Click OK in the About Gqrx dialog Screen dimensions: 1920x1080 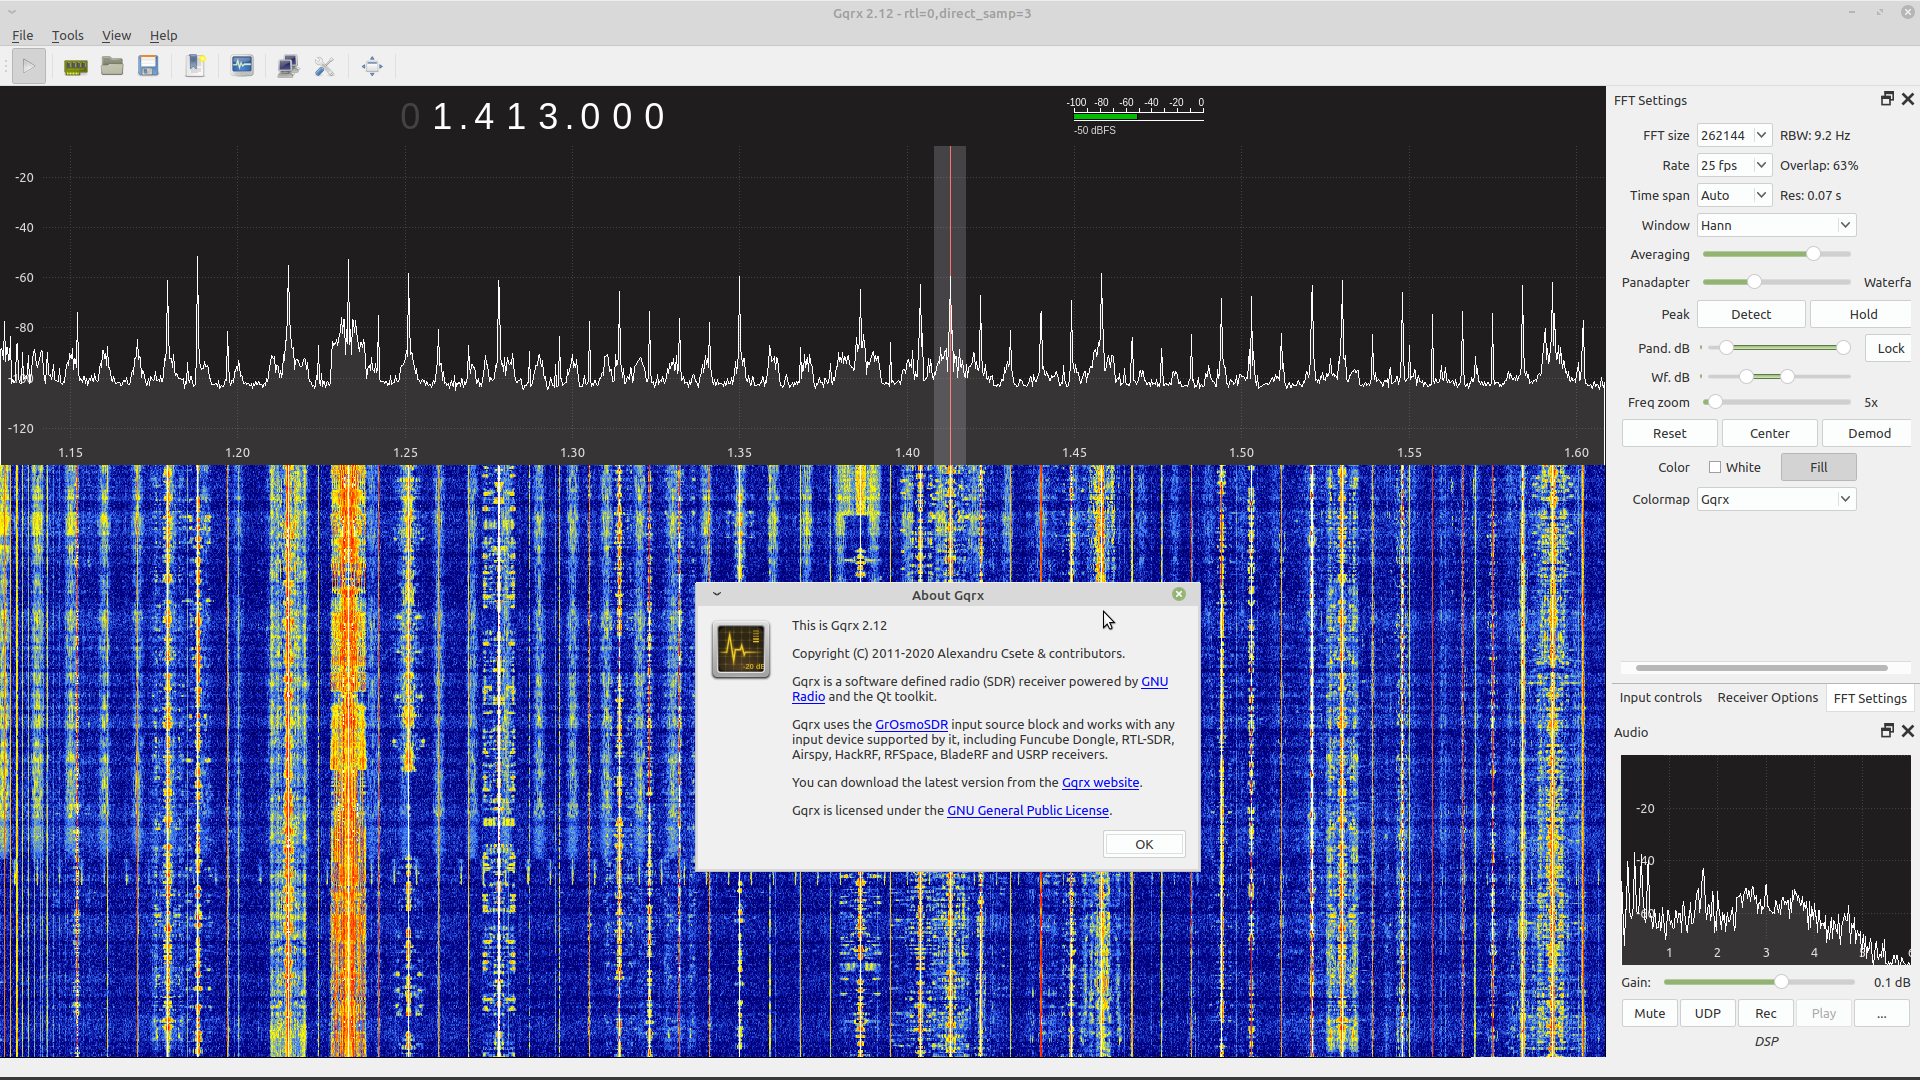tap(1144, 844)
